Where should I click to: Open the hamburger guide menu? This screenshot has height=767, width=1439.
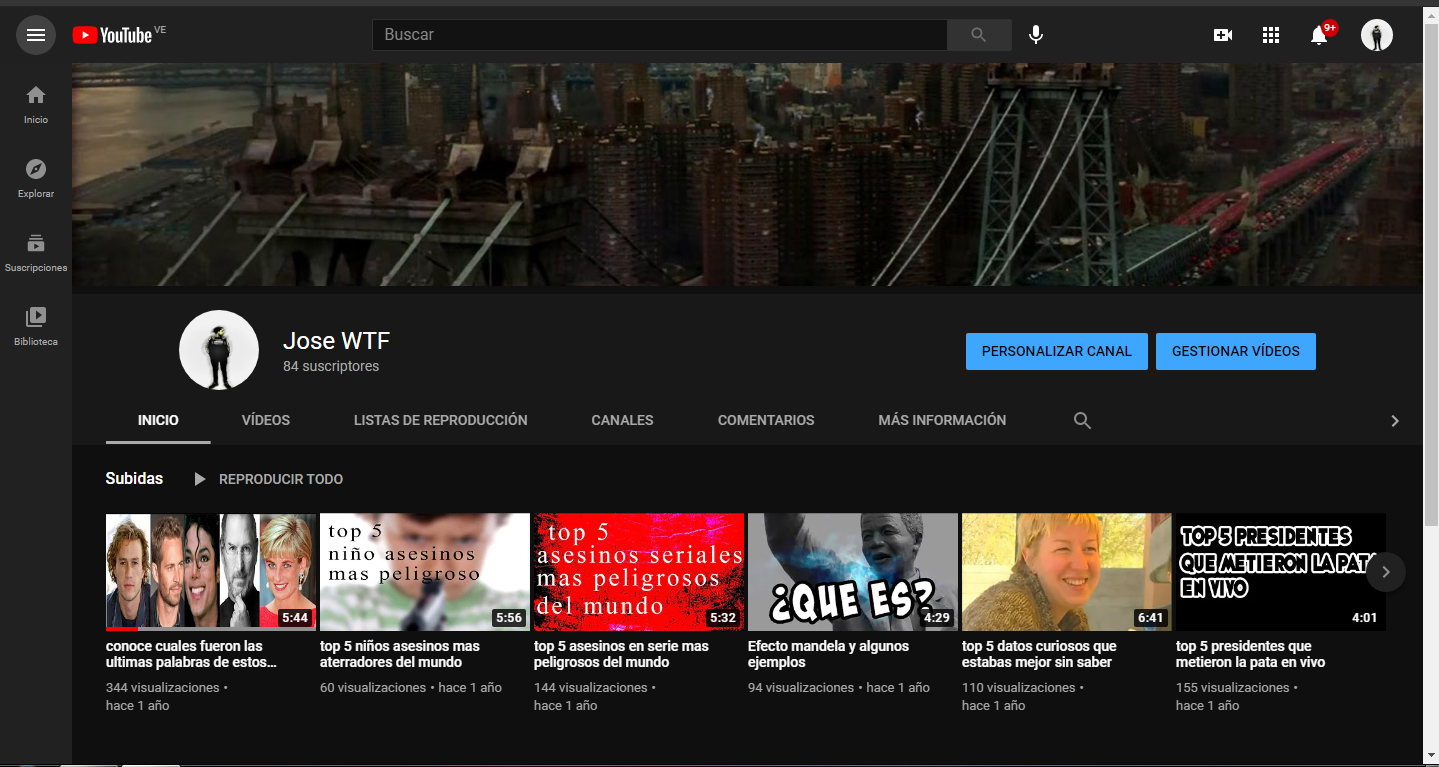click(x=36, y=35)
